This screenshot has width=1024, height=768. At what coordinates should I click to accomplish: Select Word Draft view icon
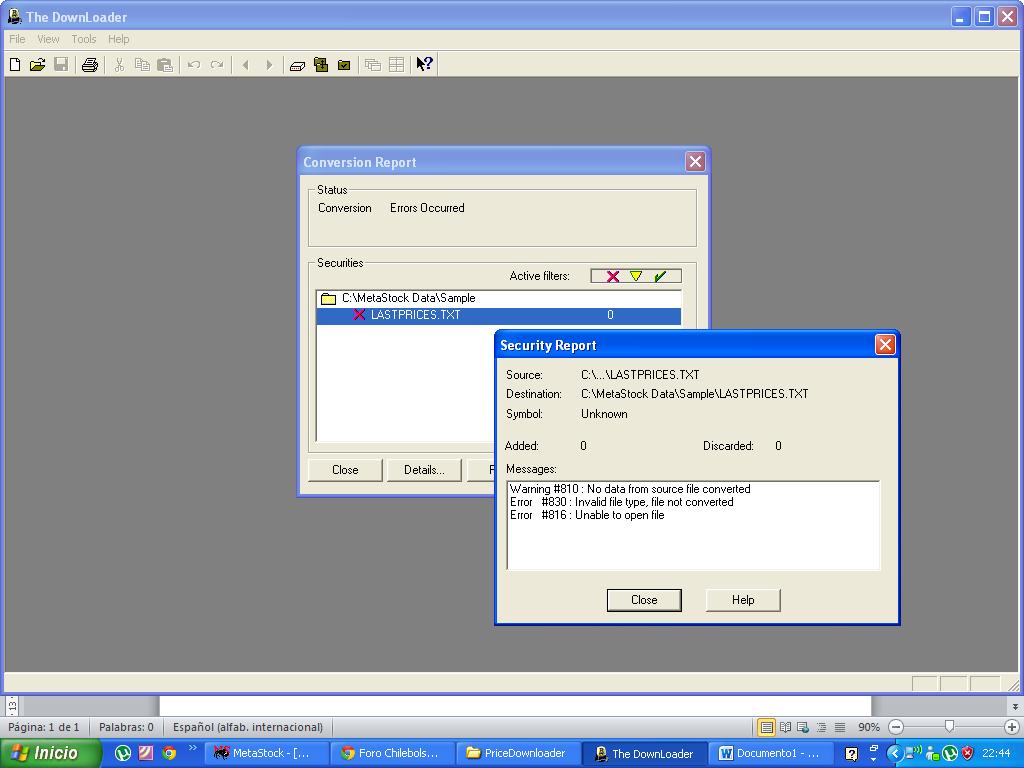(840, 727)
